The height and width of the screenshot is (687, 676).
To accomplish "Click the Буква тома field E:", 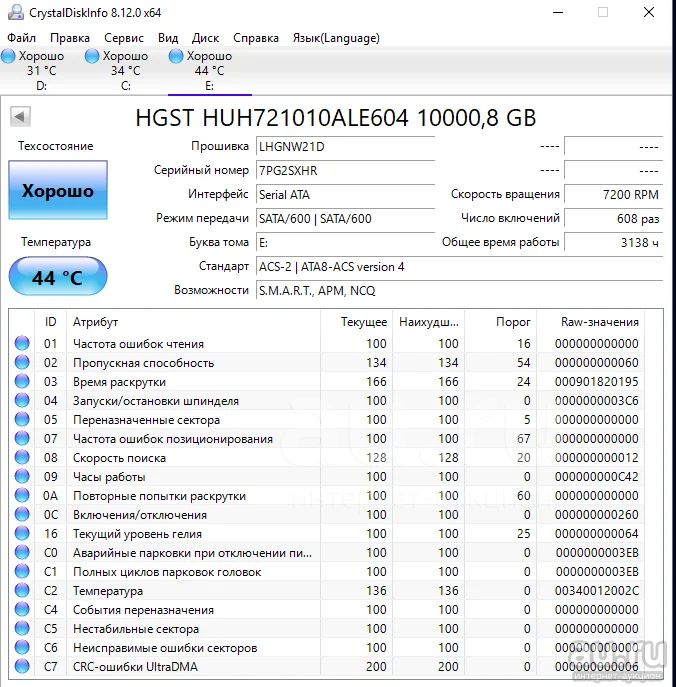I will (345, 243).
